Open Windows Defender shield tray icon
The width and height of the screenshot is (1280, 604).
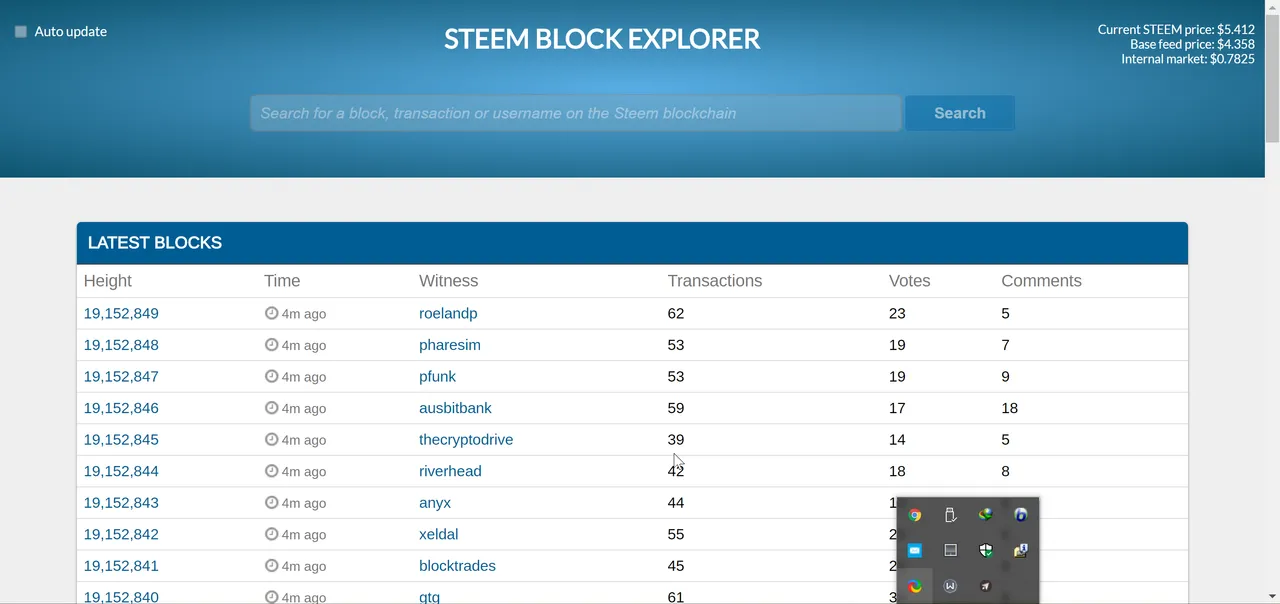click(x=985, y=551)
